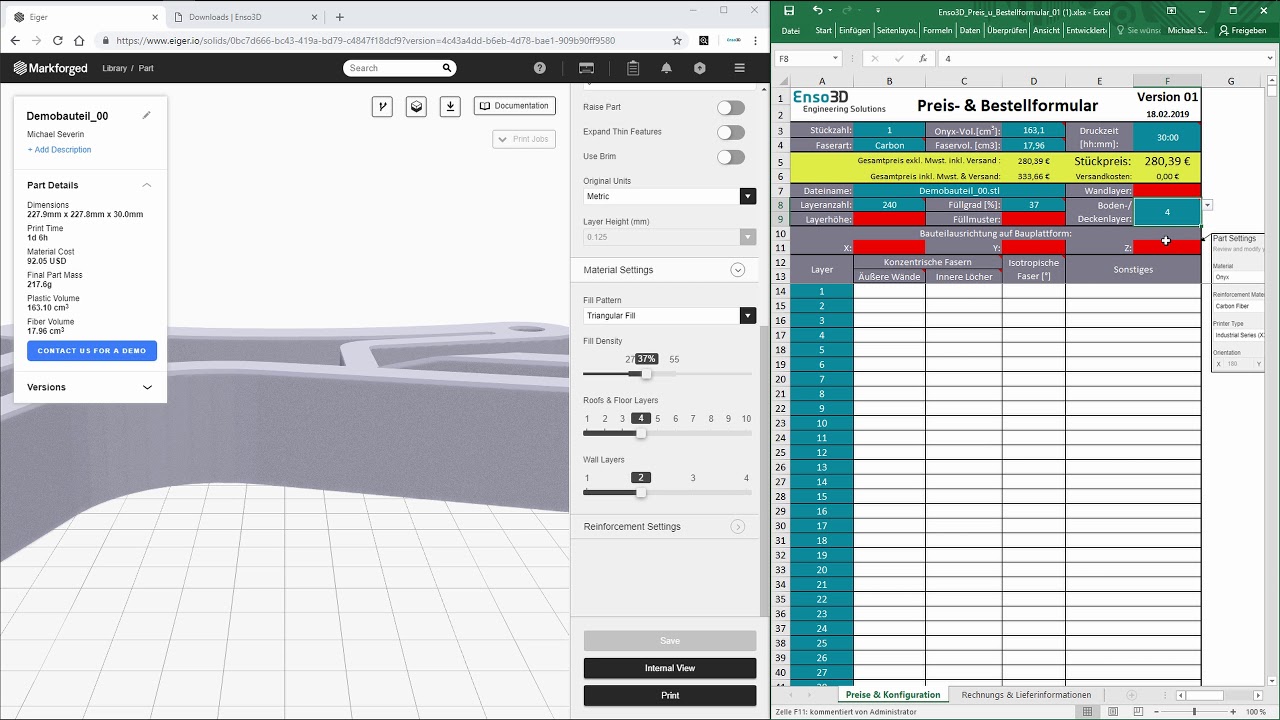Open the Print Jobs dropdown
Screen dimensions: 1280x720
tap(524, 139)
